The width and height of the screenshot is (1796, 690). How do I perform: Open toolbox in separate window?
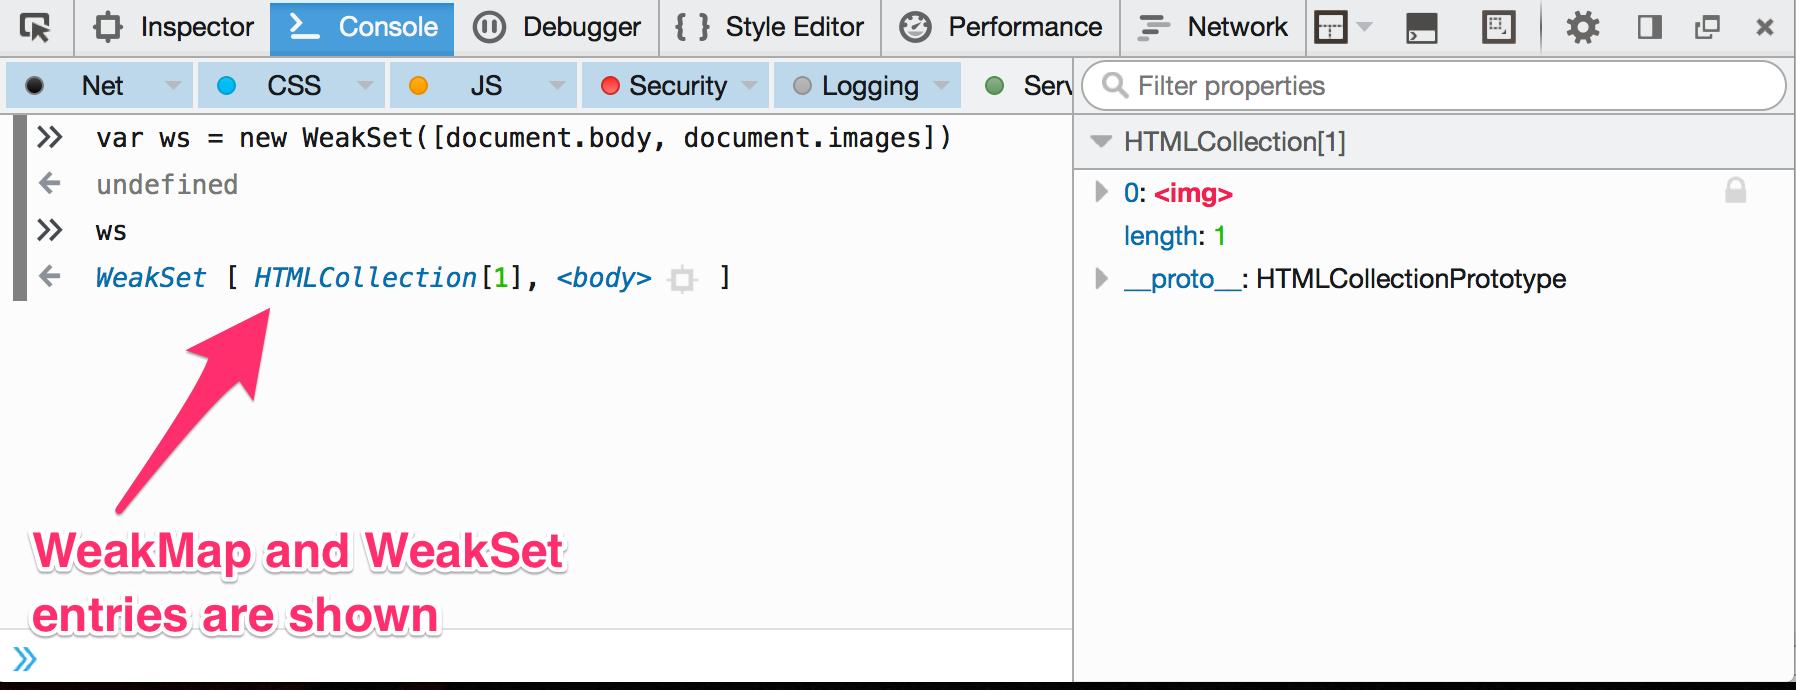point(1708,27)
